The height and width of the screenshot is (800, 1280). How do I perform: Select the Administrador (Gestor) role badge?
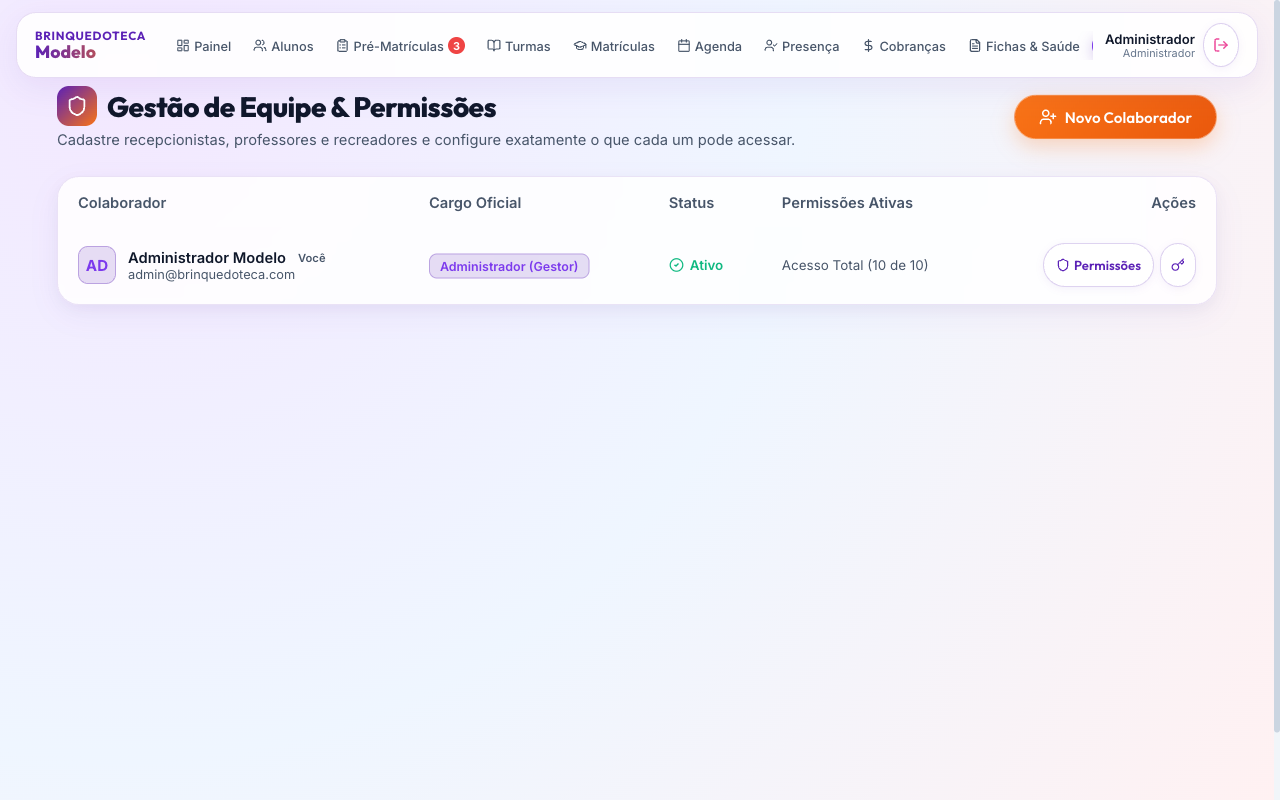click(509, 266)
